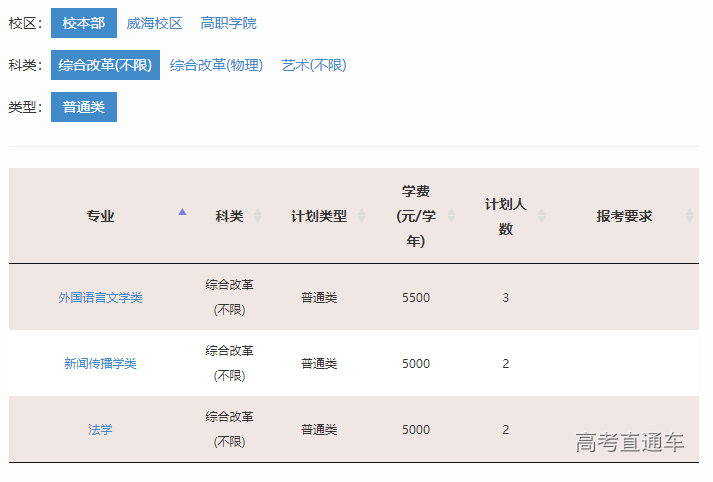Click sort arrows beside 计划人数 header

pyautogui.click(x=541, y=216)
